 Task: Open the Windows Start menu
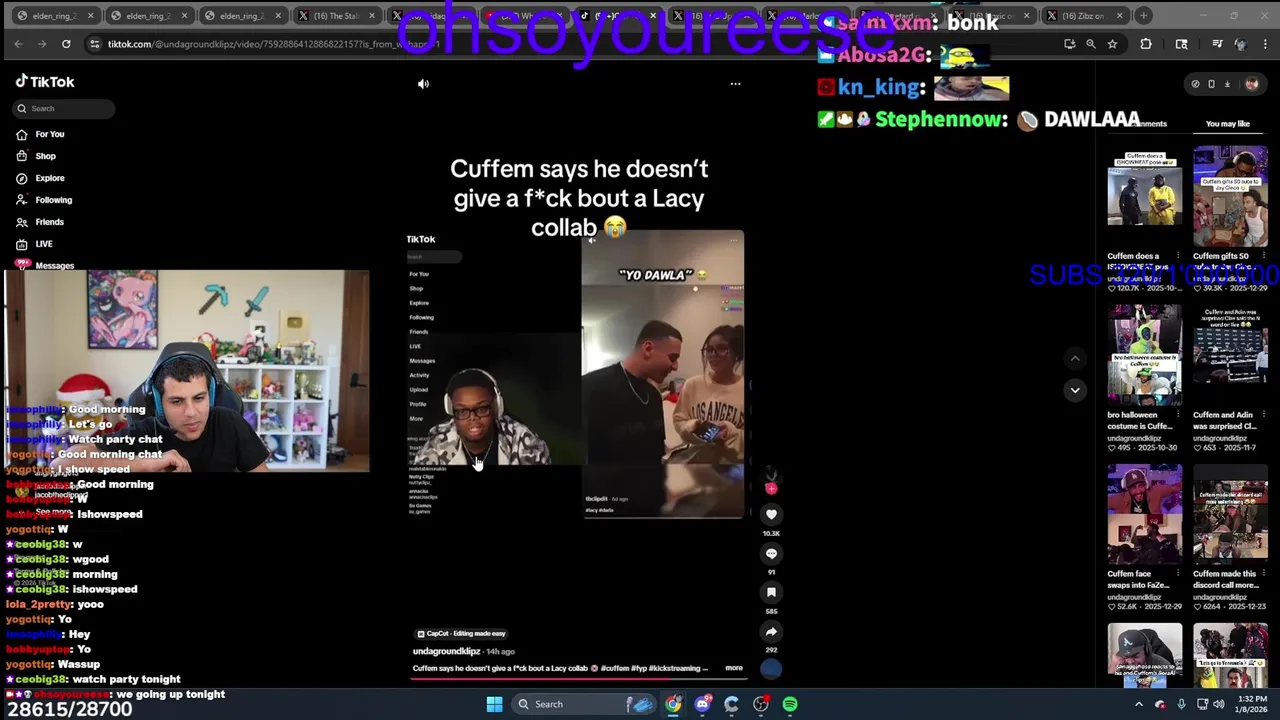click(494, 704)
